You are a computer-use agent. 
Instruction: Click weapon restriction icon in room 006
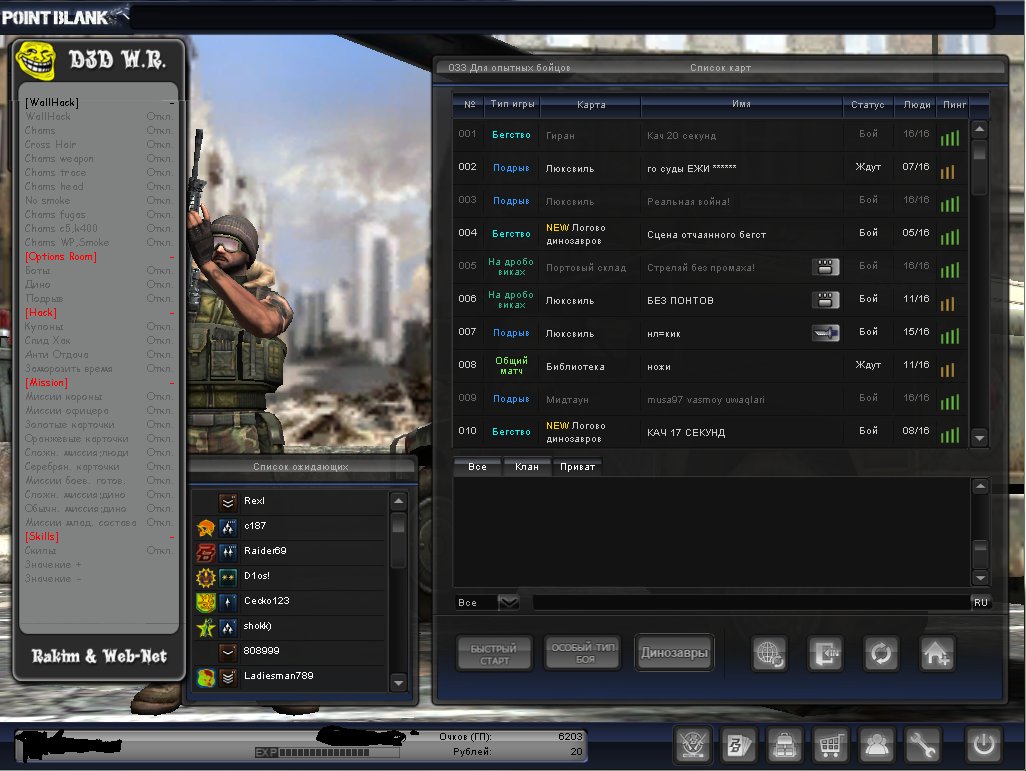(x=825, y=300)
